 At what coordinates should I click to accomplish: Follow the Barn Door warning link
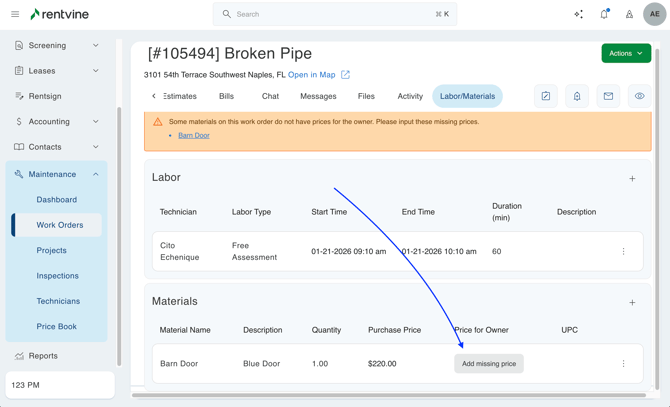[194, 135]
